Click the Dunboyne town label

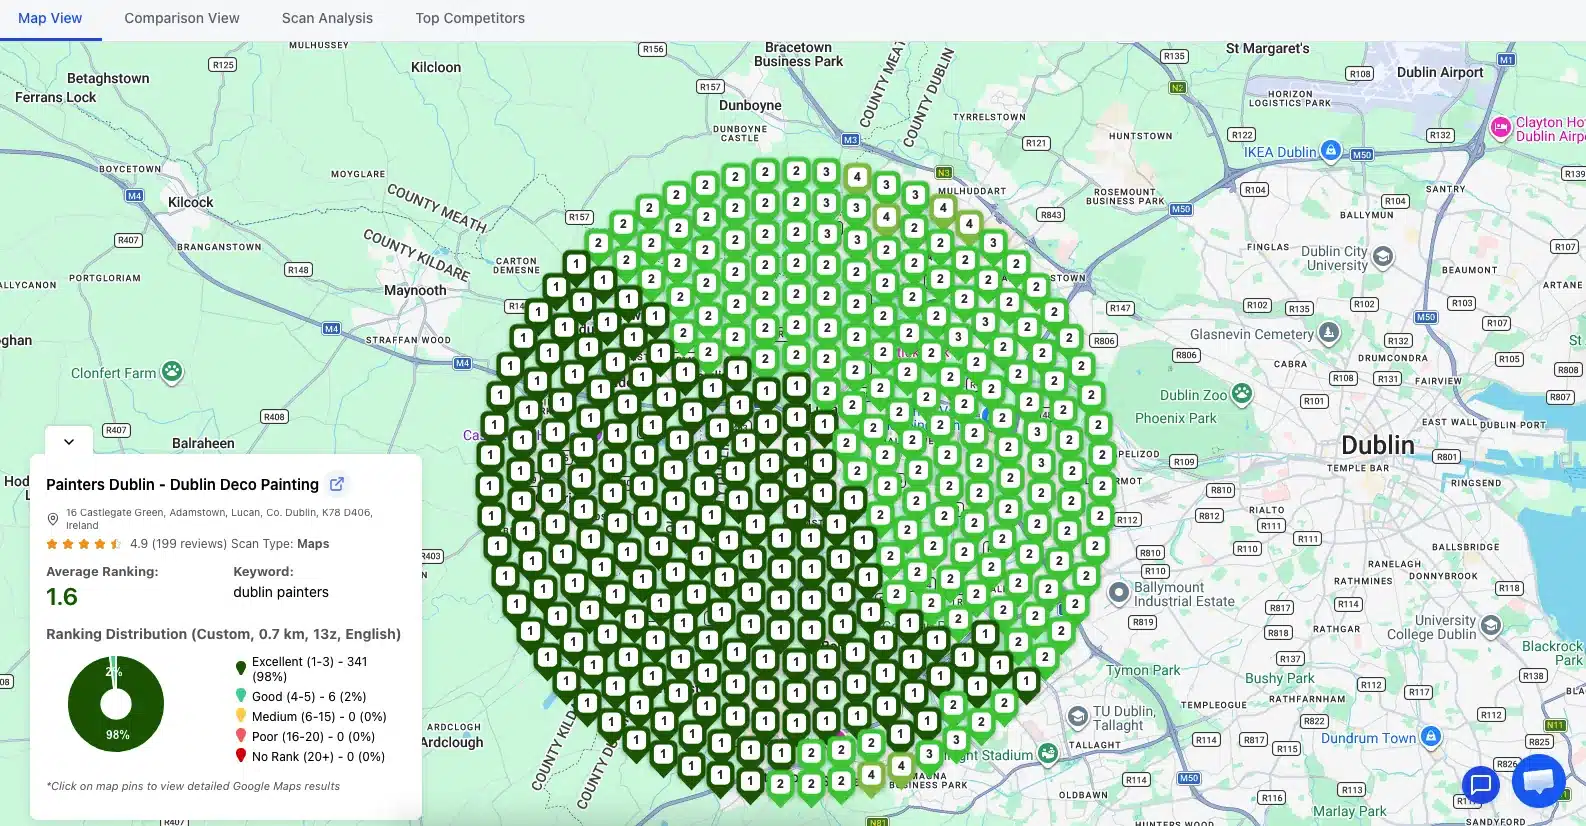coord(750,105)
